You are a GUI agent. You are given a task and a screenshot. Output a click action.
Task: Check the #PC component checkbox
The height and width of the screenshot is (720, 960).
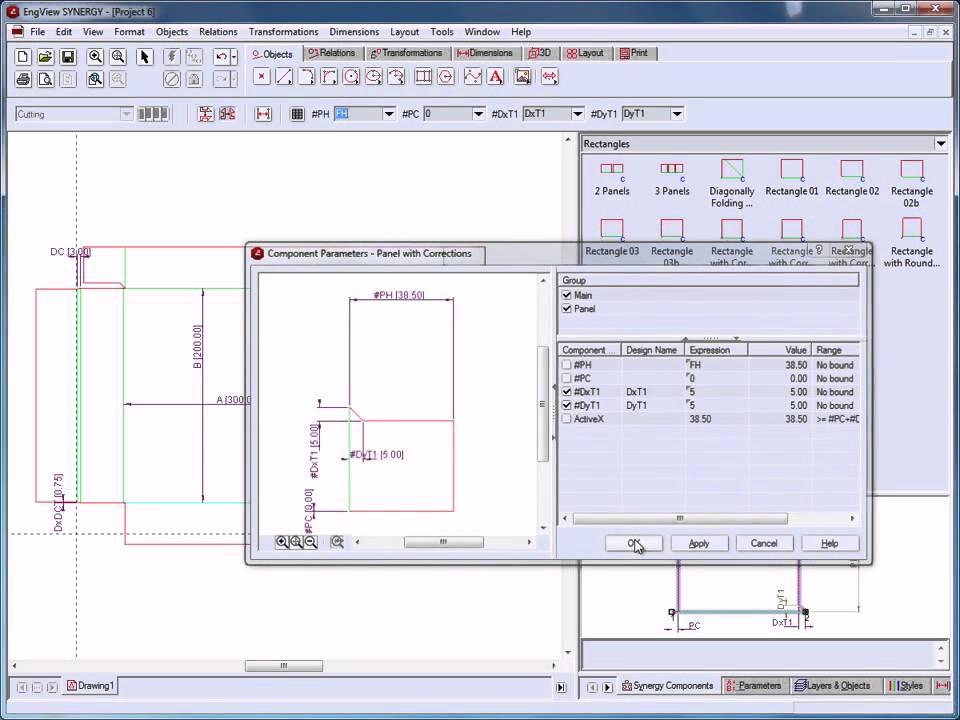(566, 378)
